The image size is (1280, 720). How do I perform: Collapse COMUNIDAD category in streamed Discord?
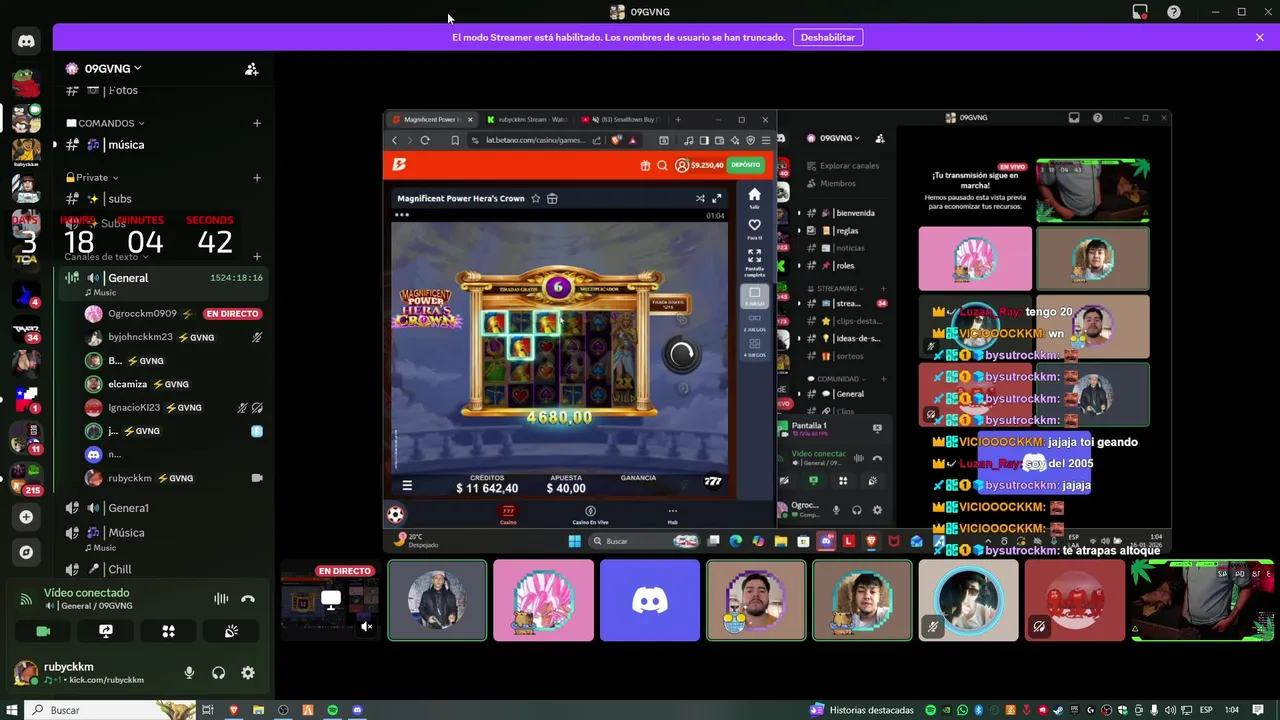point(838,379)
